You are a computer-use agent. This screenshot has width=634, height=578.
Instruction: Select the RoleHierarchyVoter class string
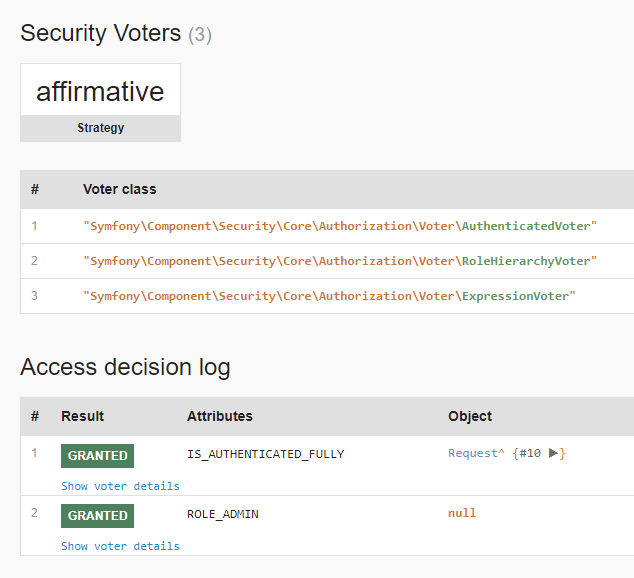click(x=340, y=261)
